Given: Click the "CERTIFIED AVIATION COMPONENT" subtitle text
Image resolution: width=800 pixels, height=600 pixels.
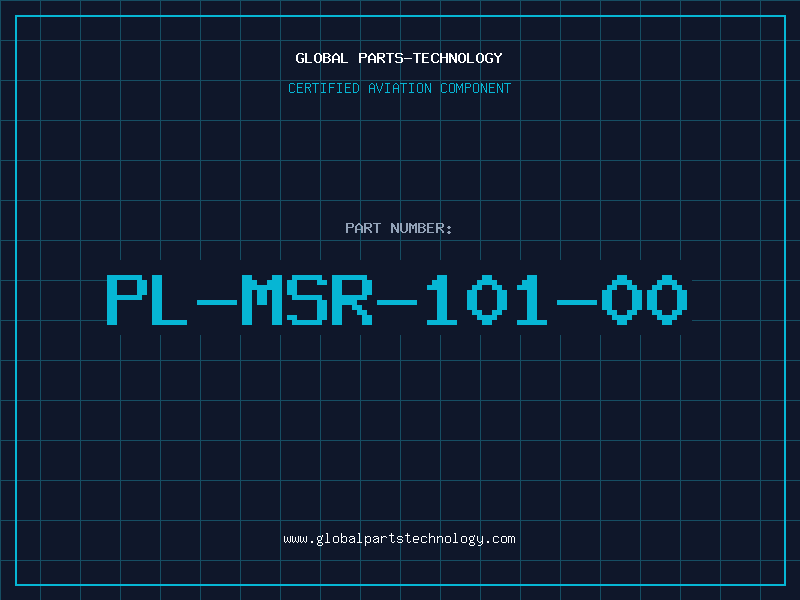Looking at the screenshot, I should pos(399,88).
